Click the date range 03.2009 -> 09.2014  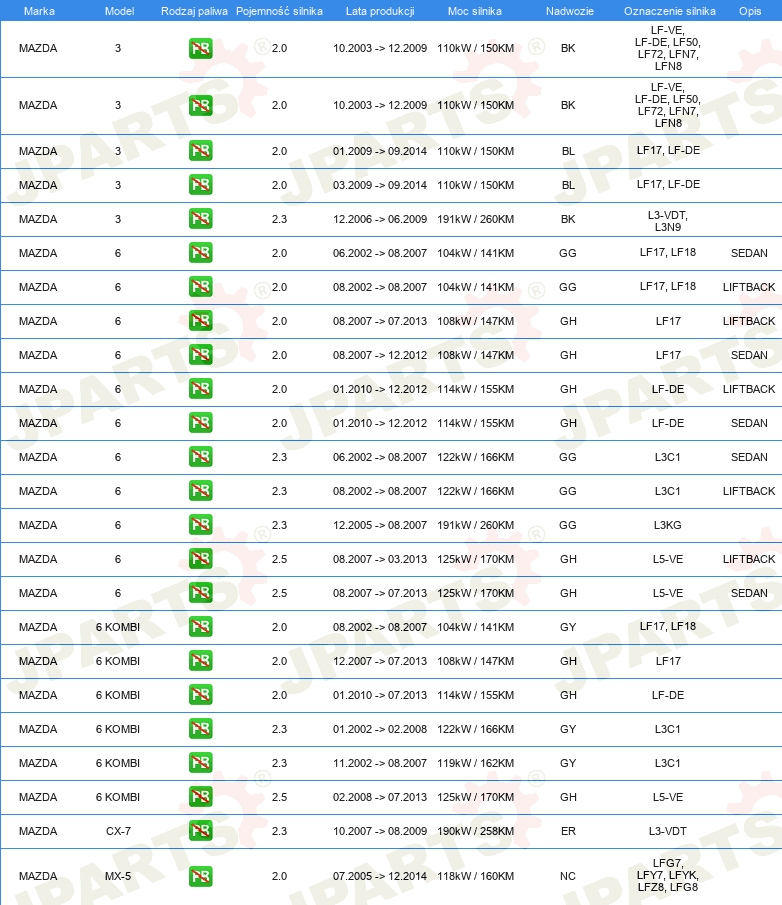tap(380, 185)
